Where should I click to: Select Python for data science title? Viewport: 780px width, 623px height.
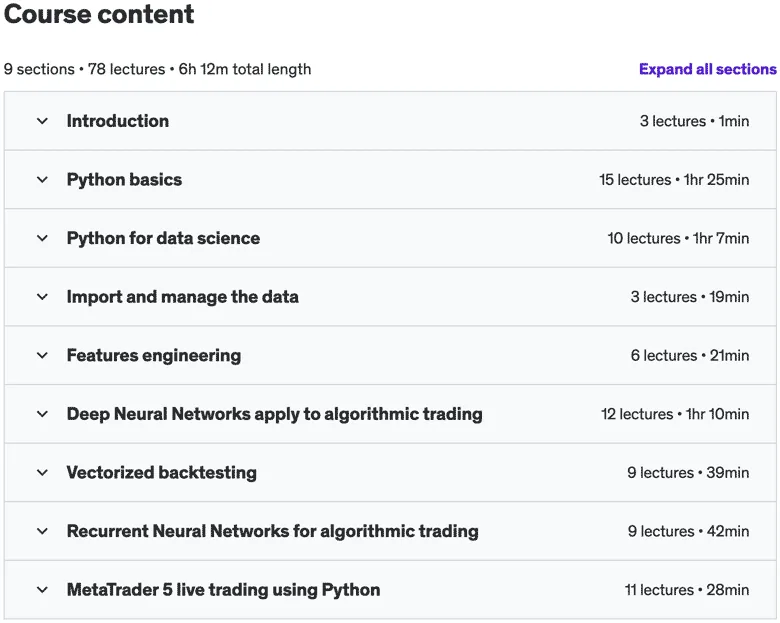pyautogui.click(x=163, y=238)
